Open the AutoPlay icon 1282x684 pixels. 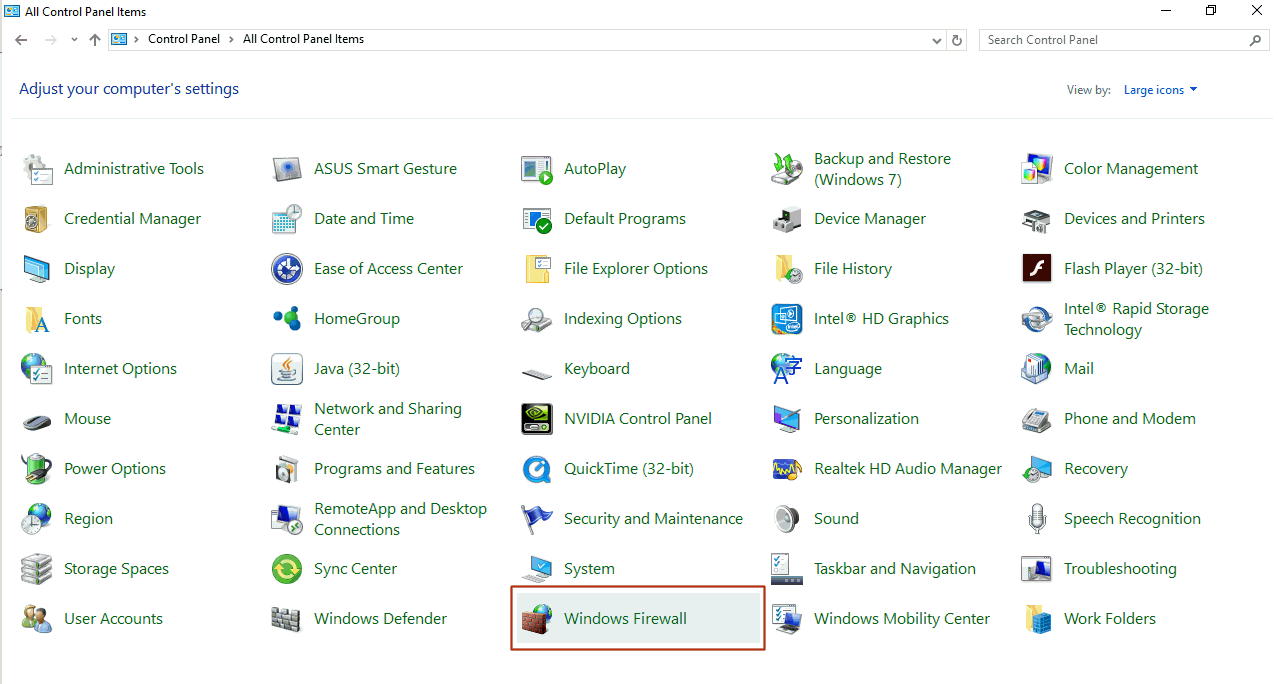point(537,169)
